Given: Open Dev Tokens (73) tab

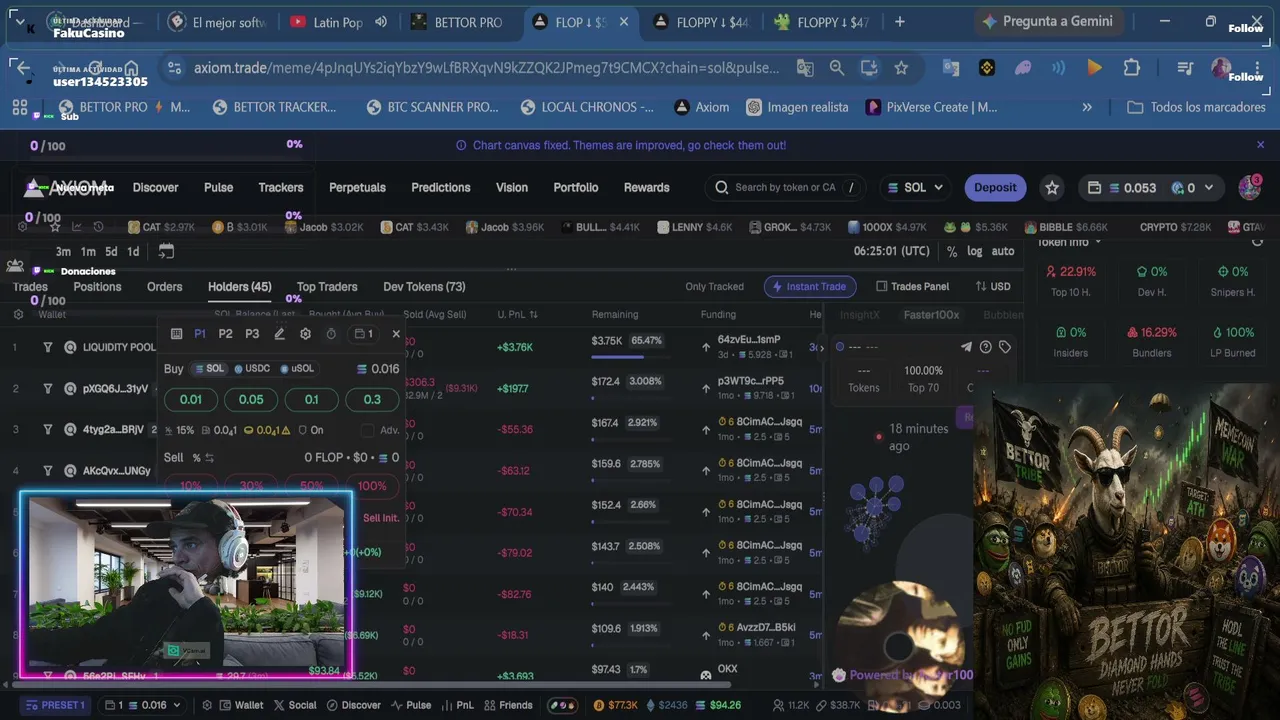Looking at the screenshot, I should 424,287.
